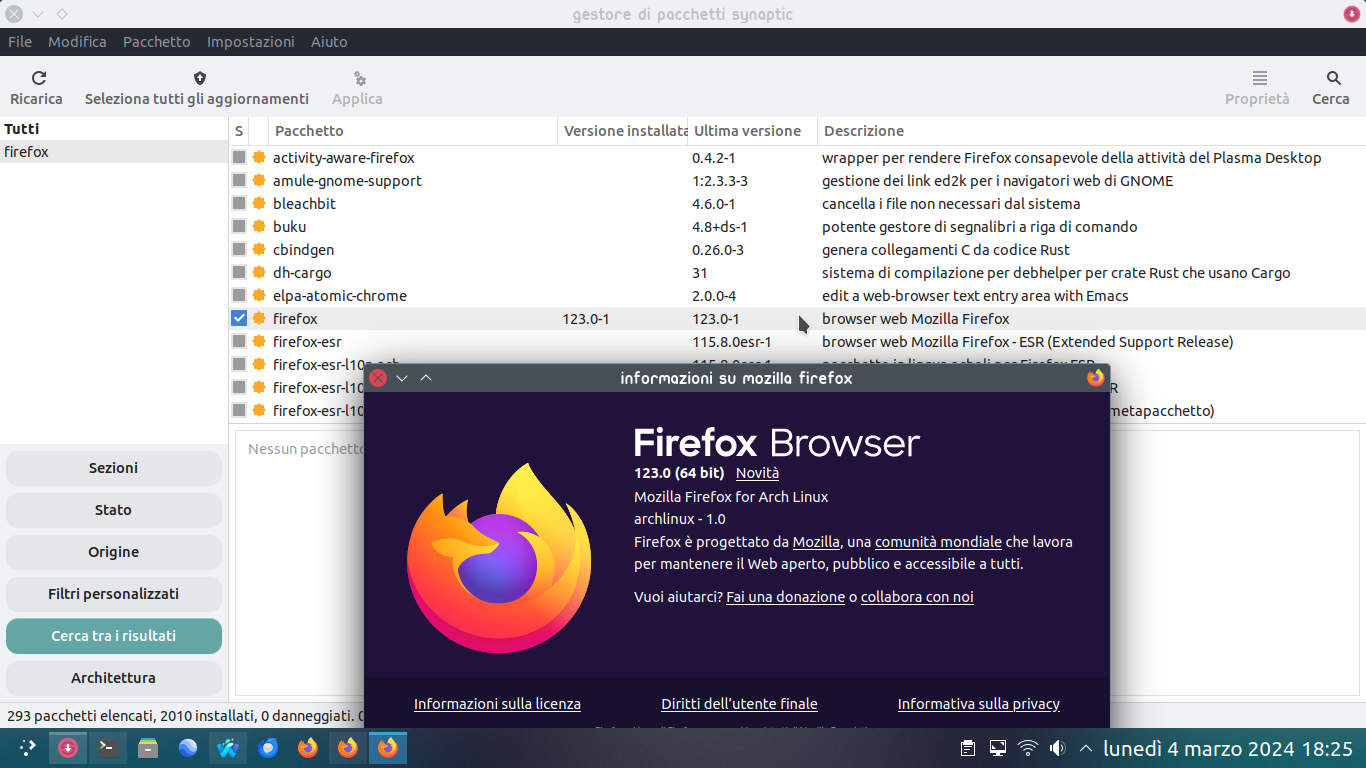Open the Aiuto menu
This screenshot has height=768, width=1366.
pos(329,42)
